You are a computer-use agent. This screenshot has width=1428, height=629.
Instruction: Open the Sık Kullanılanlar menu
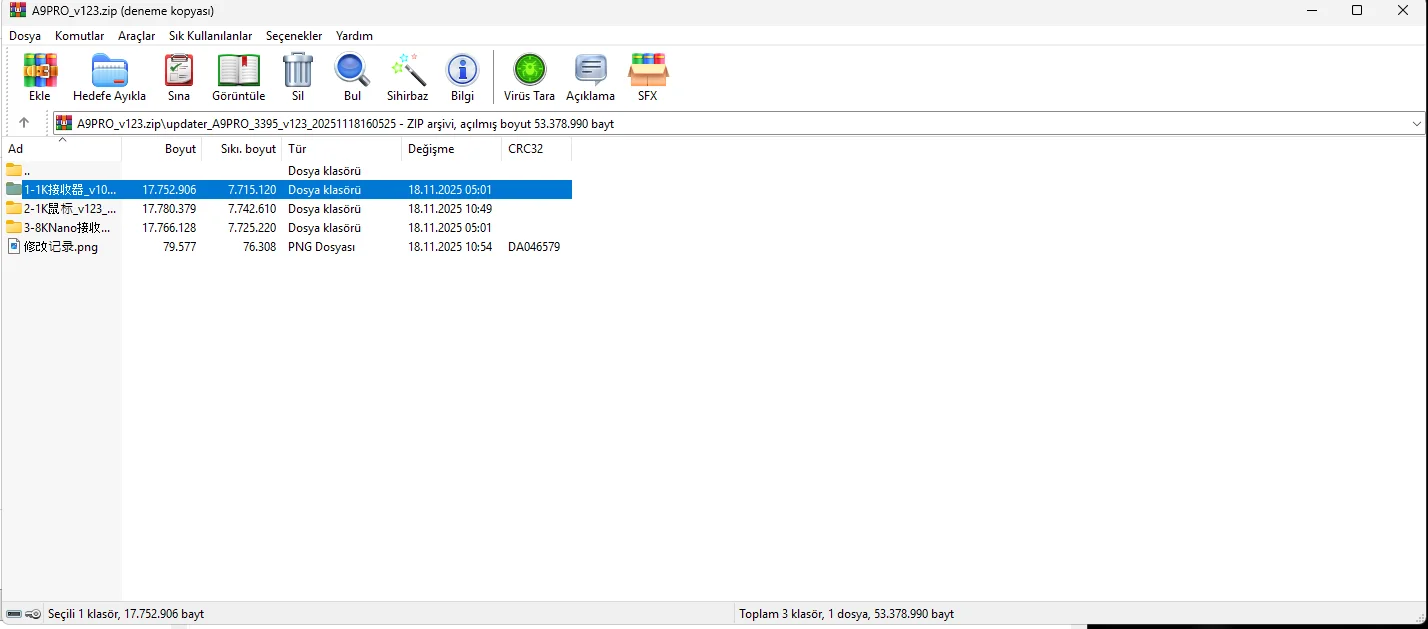210,35
